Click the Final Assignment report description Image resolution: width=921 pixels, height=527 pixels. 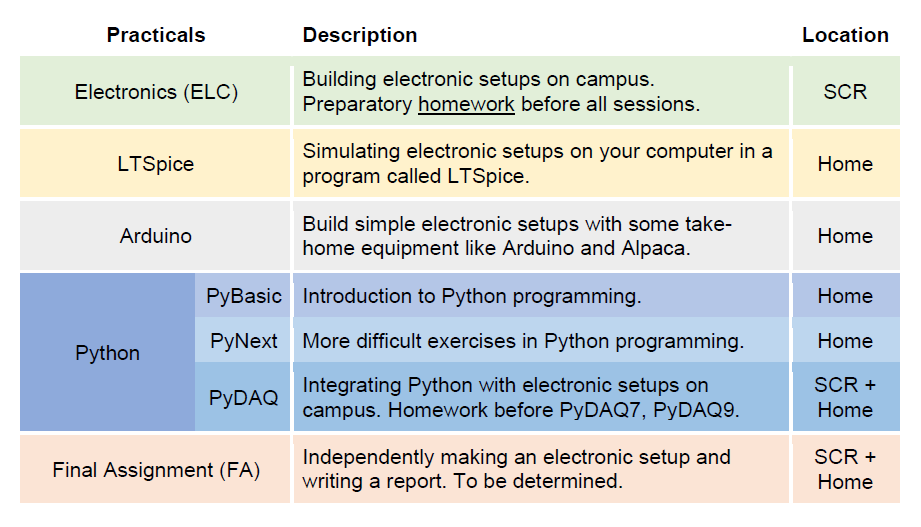click(x=516, y=469)
